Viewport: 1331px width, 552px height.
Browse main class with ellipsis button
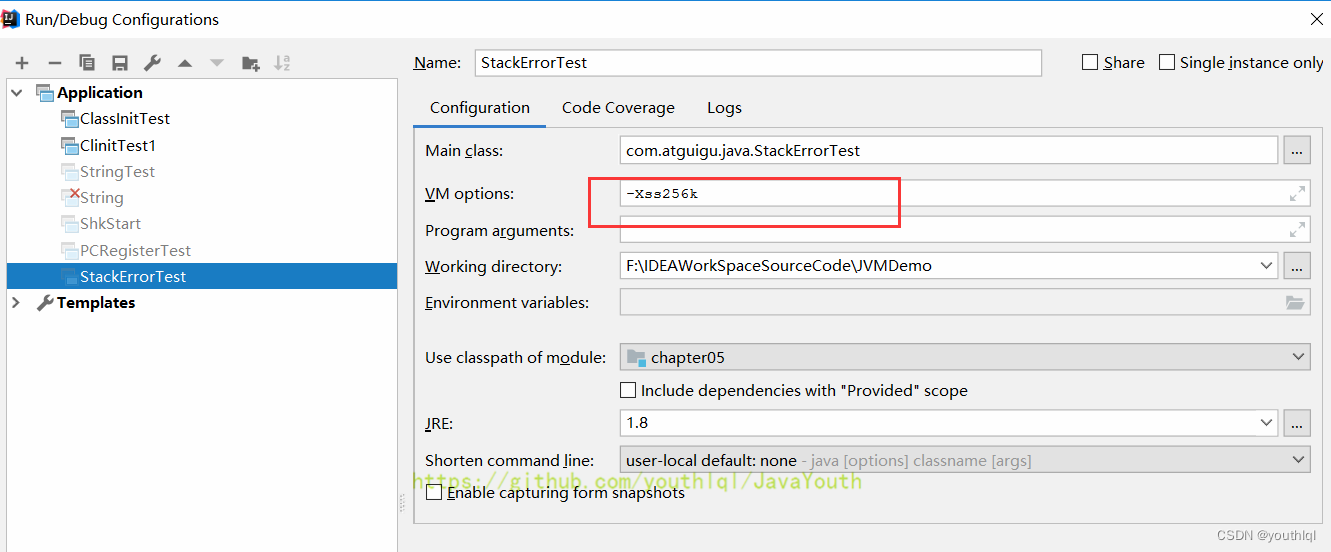pyautogui.click(x=1297, y=151)
